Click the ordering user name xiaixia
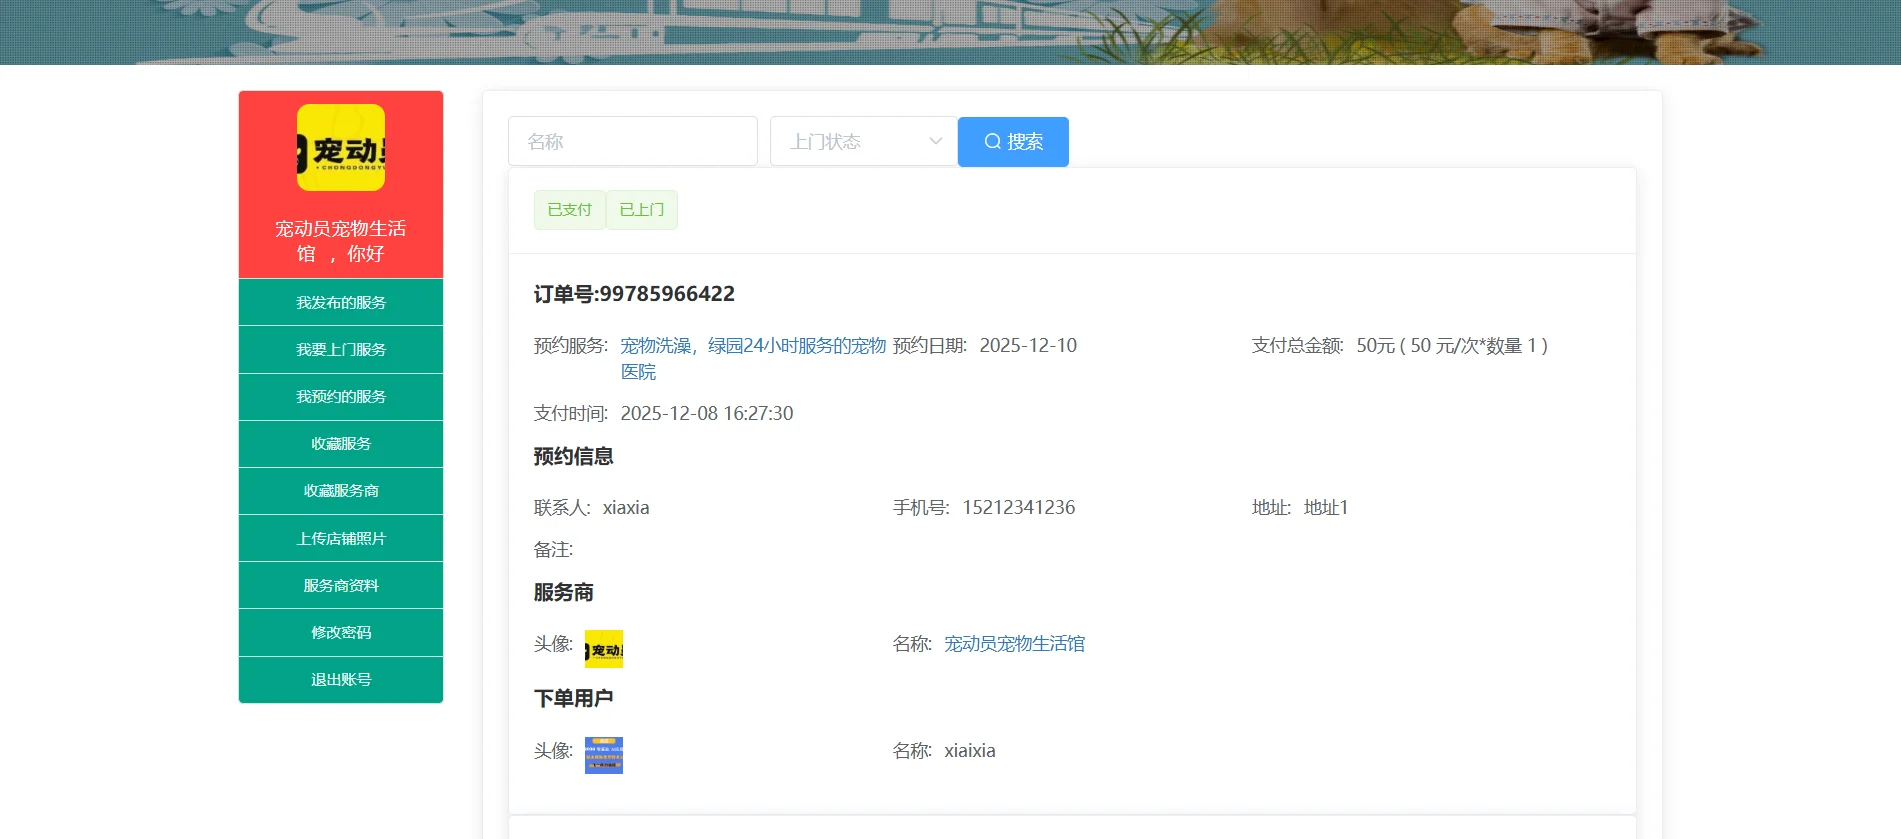The image size is (1901, 839). 970,750
